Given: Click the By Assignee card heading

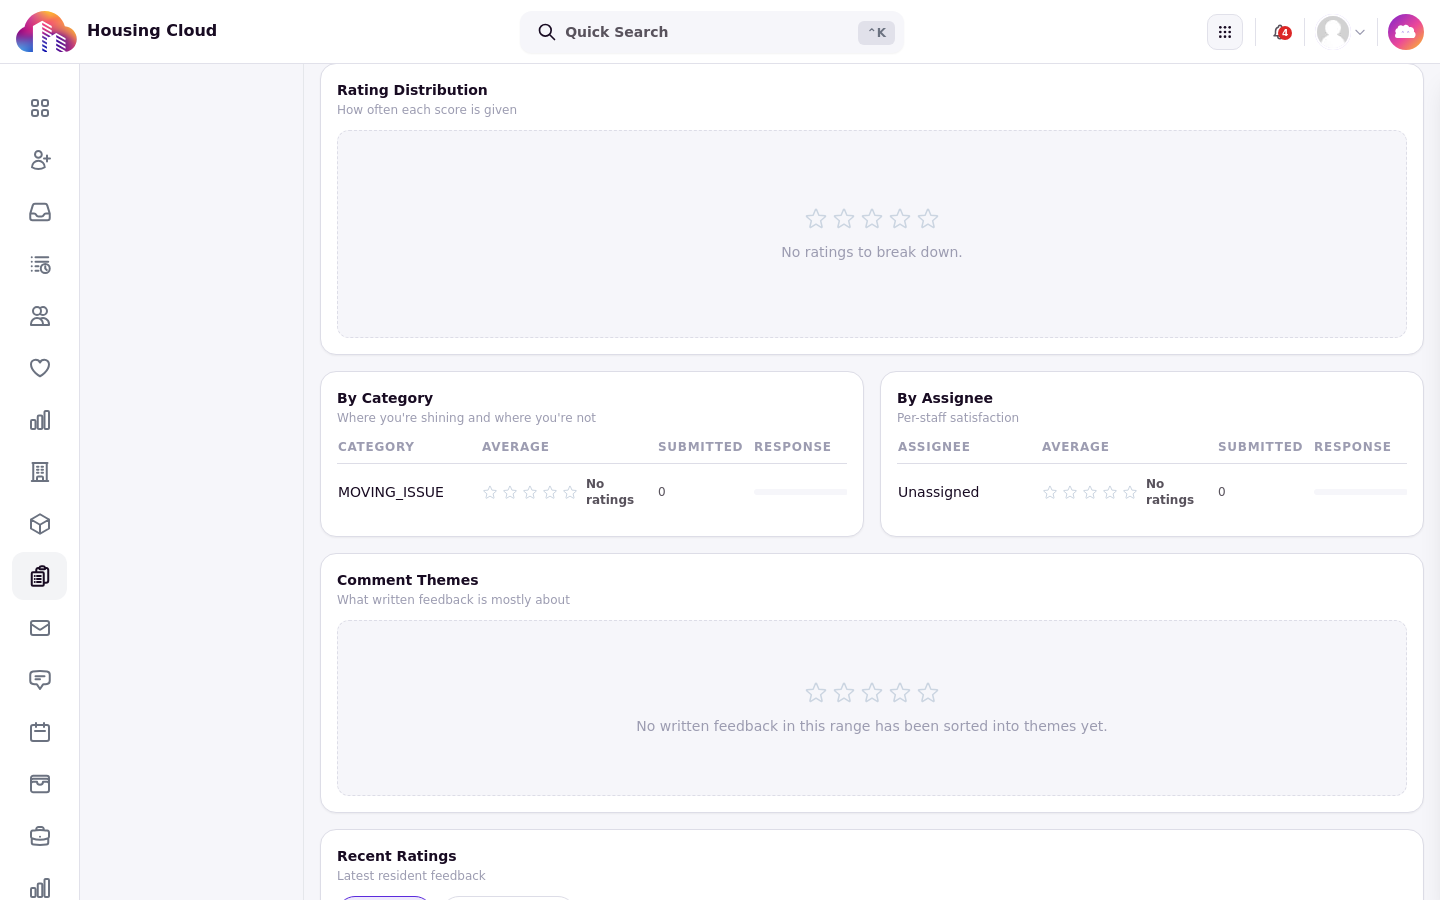Looking at the screenshot, I should click(x=945, y=398).
